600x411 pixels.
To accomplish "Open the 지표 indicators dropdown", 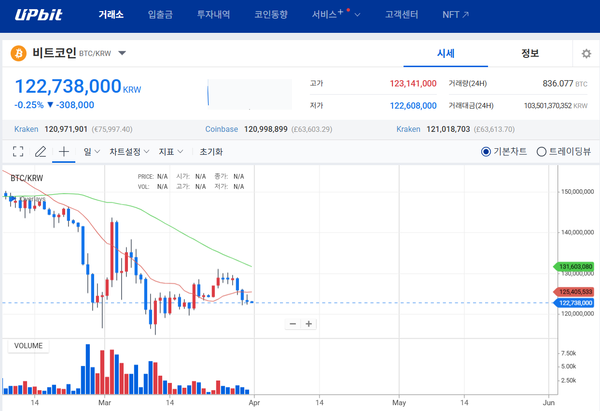I will point(171,152).
